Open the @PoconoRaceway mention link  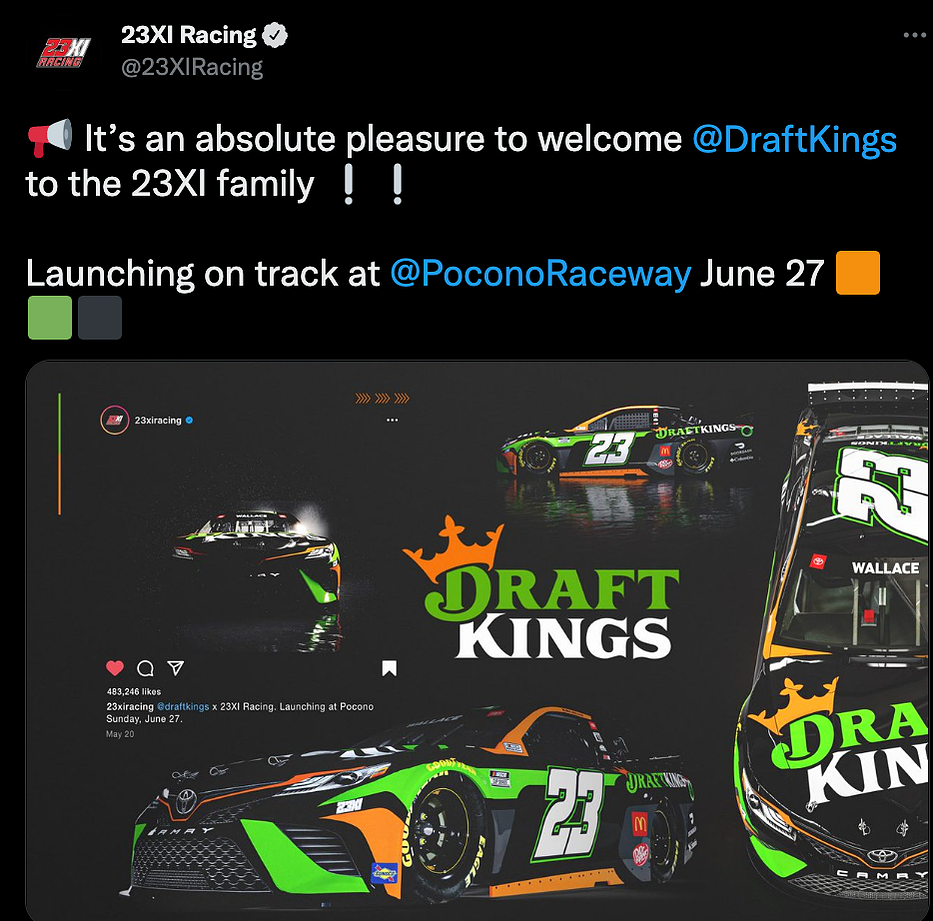540,274
